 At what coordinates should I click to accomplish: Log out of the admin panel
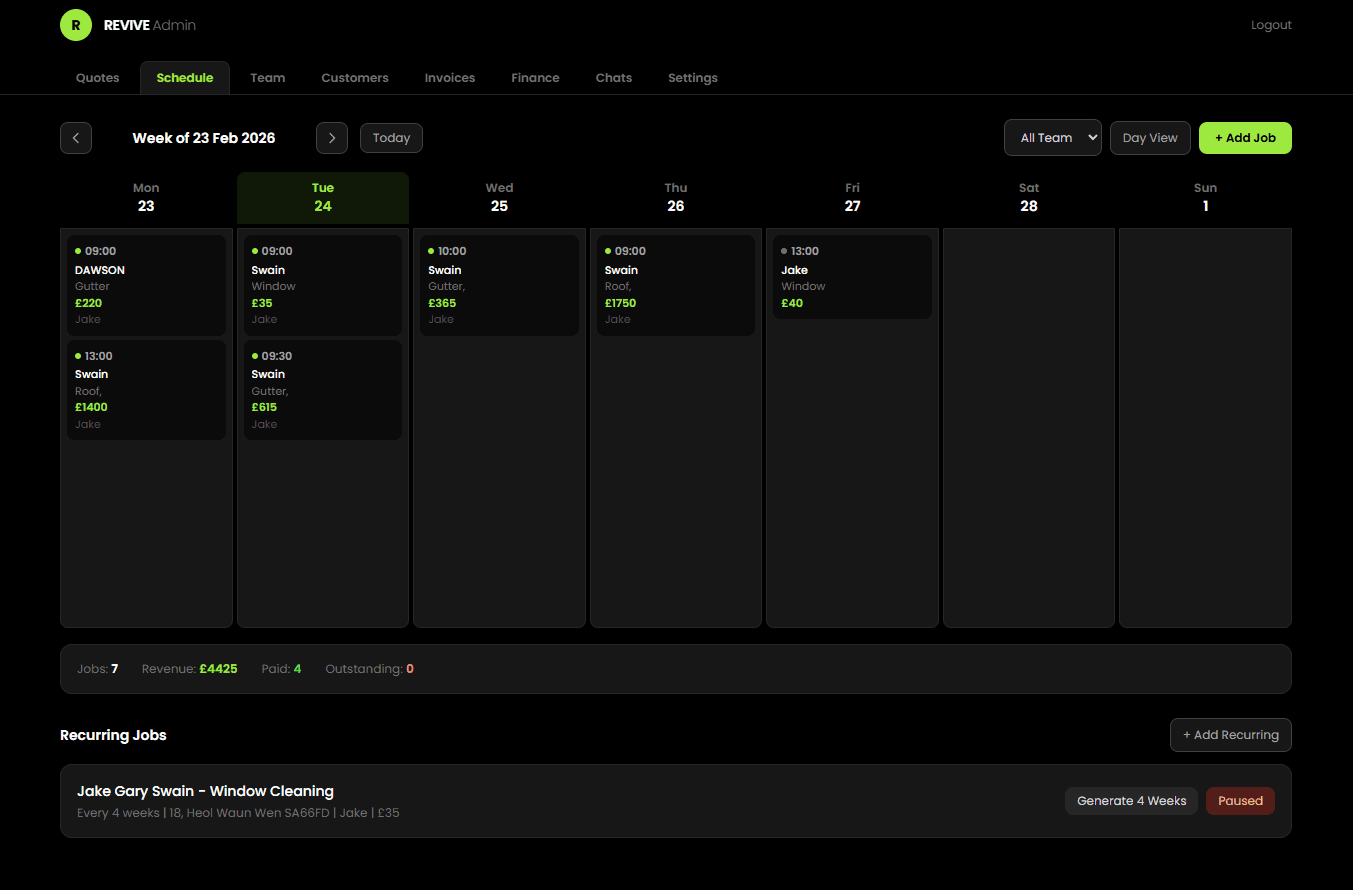click(1271, 24)
